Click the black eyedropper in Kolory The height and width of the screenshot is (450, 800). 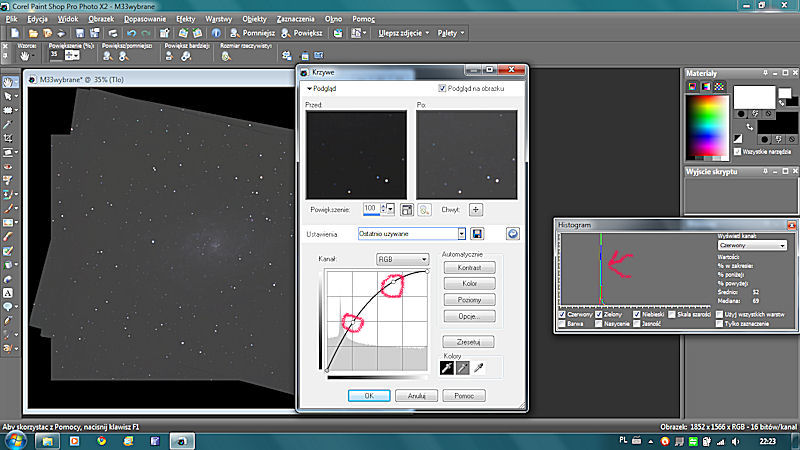(447, 368)
